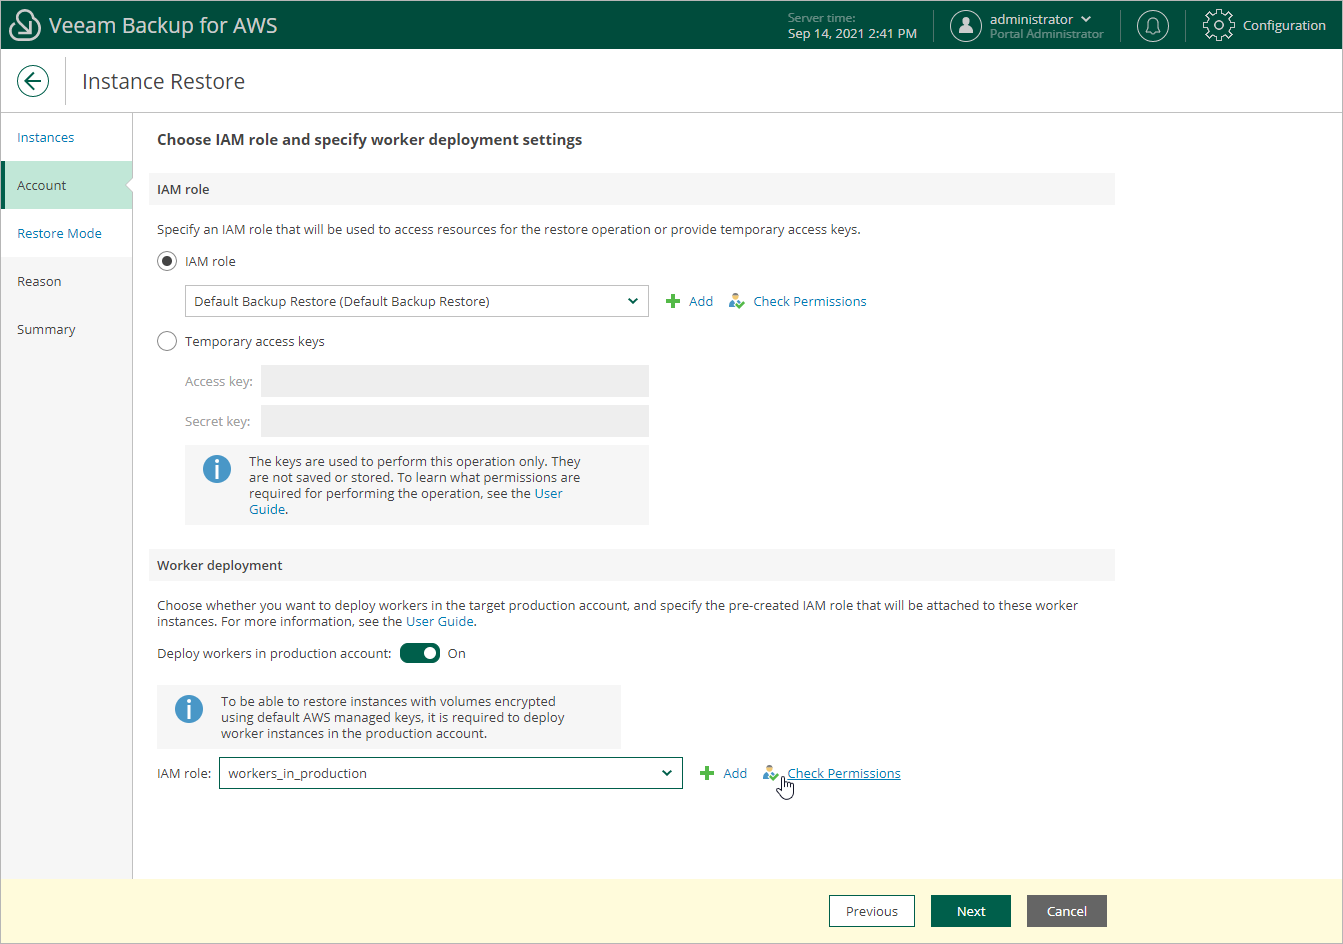Click the Veeam Backup for AWS logo
The height and width of the screenshot is (944, 1343).
point(24,24)
